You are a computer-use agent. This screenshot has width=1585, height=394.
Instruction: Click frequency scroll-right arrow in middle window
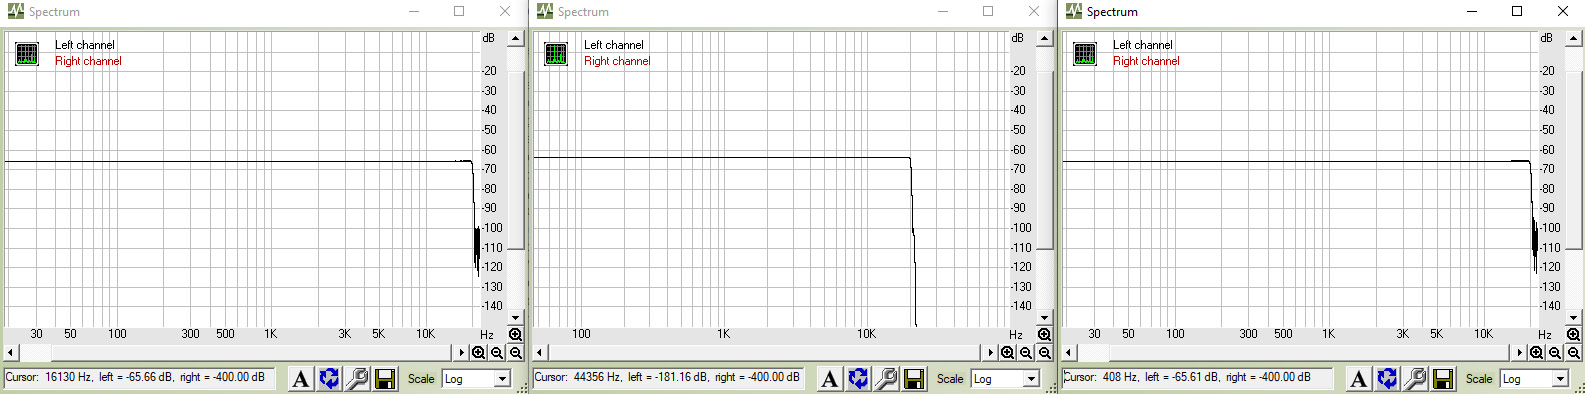tap(991, 353)
